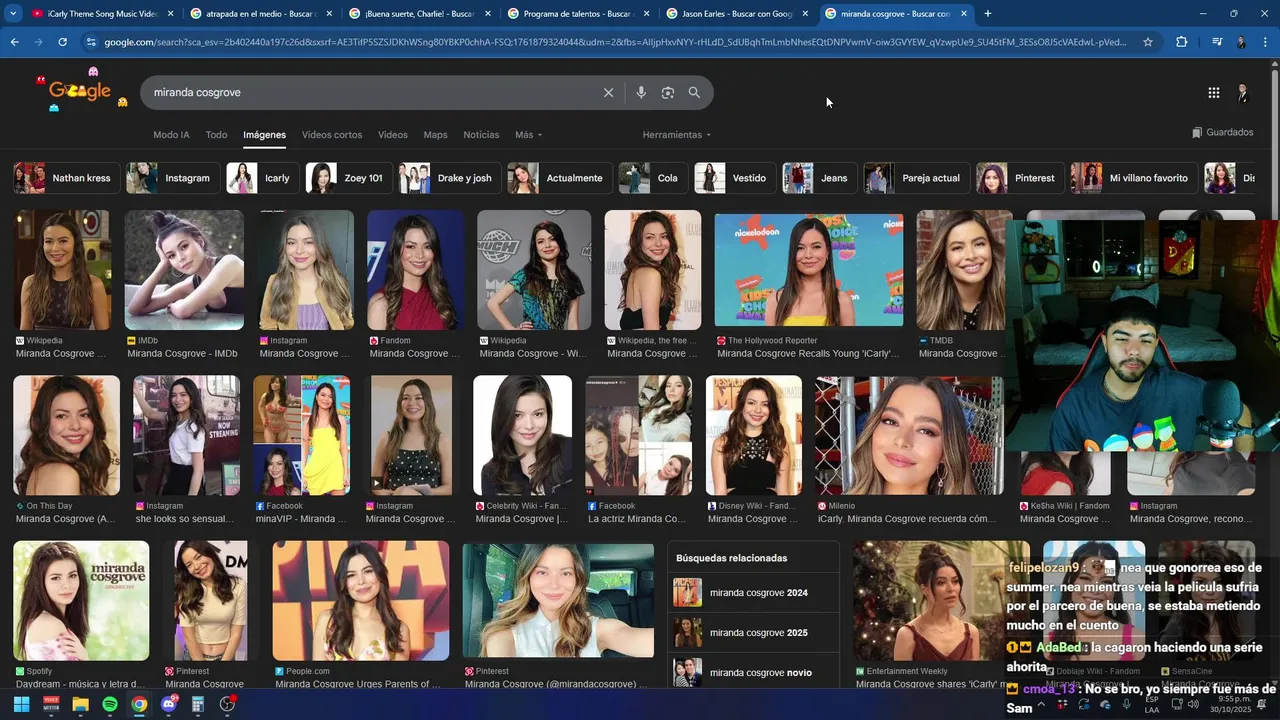The image size is (1280, 720).
Task: Open Google Lens image search icon
Action: (668, 92)
